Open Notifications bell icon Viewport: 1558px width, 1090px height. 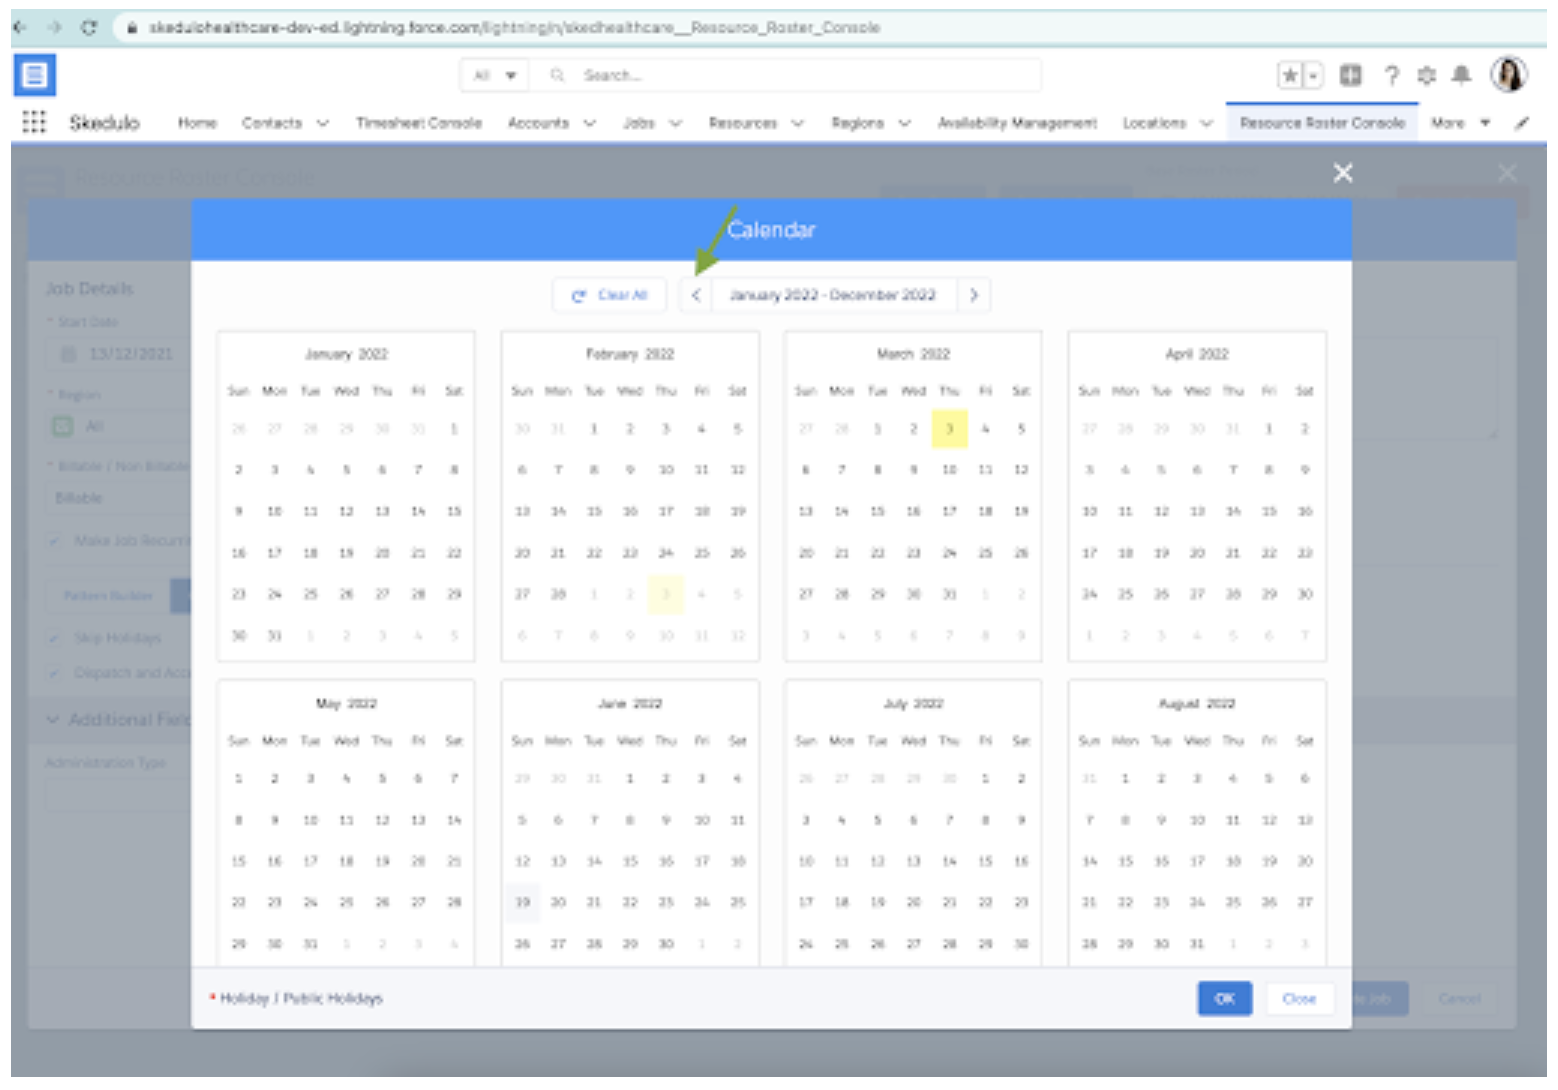tap(1462, 75)
